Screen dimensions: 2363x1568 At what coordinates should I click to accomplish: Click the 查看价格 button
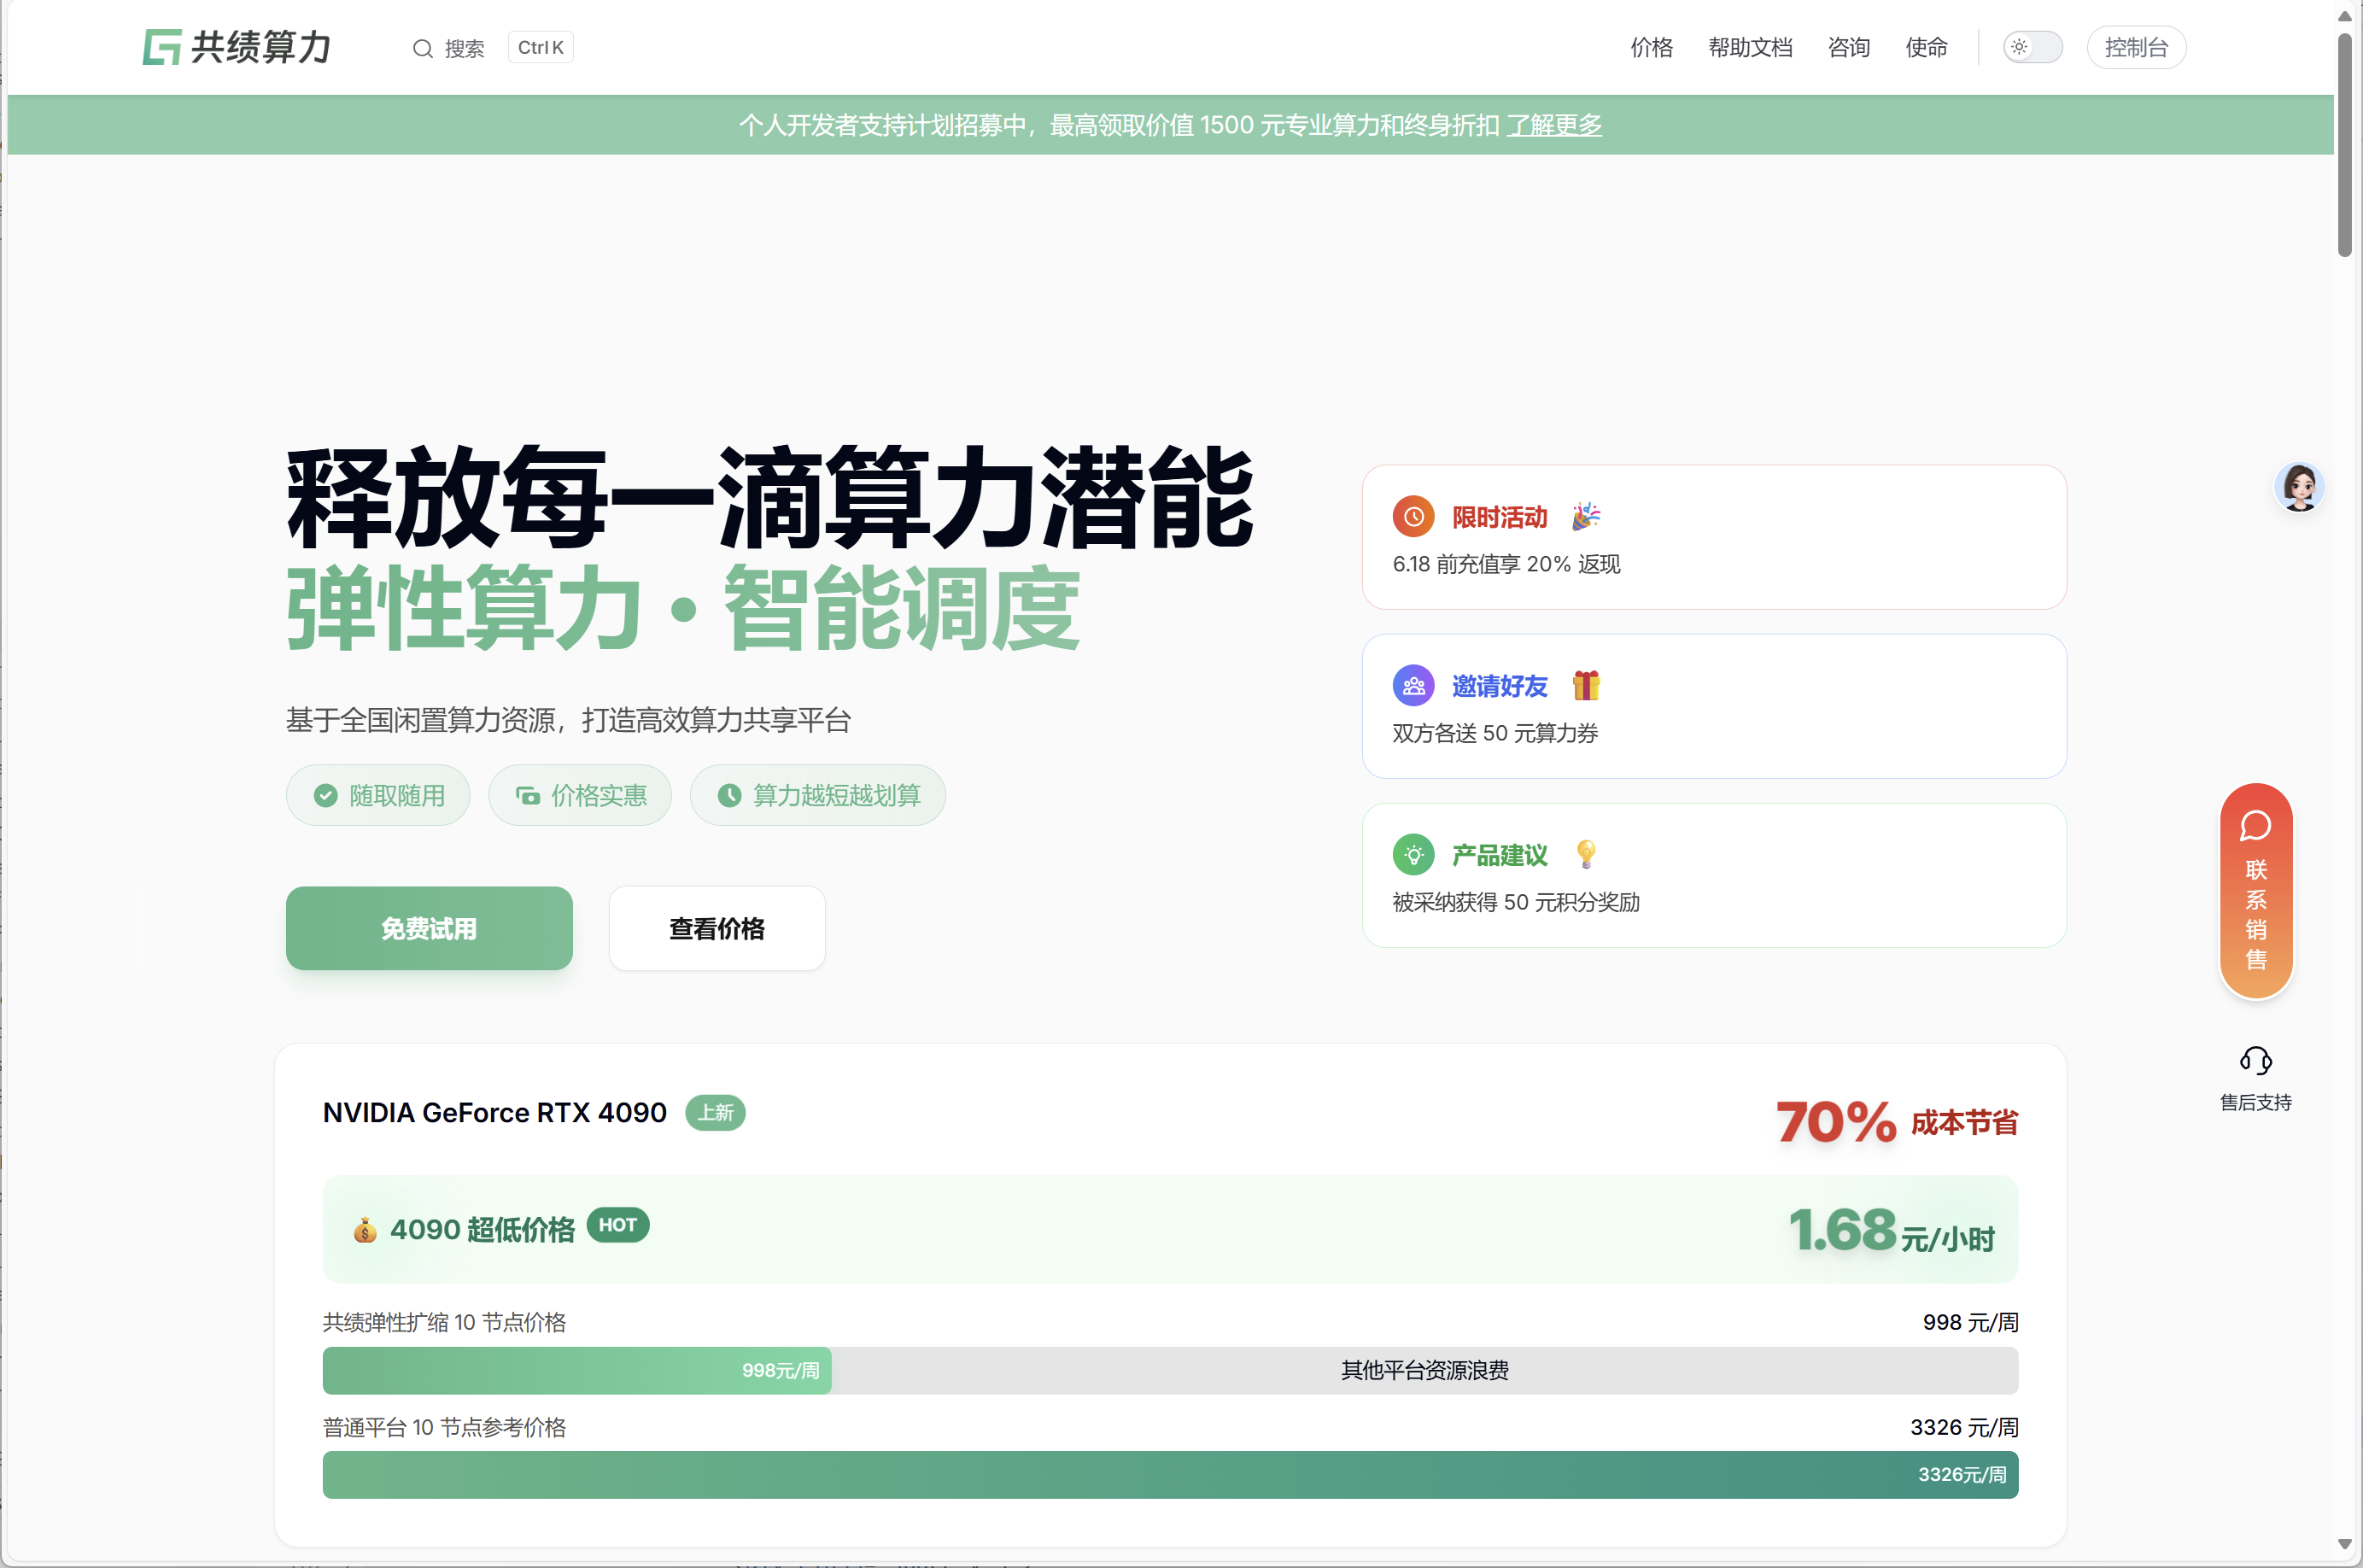[x=716, y=928]
